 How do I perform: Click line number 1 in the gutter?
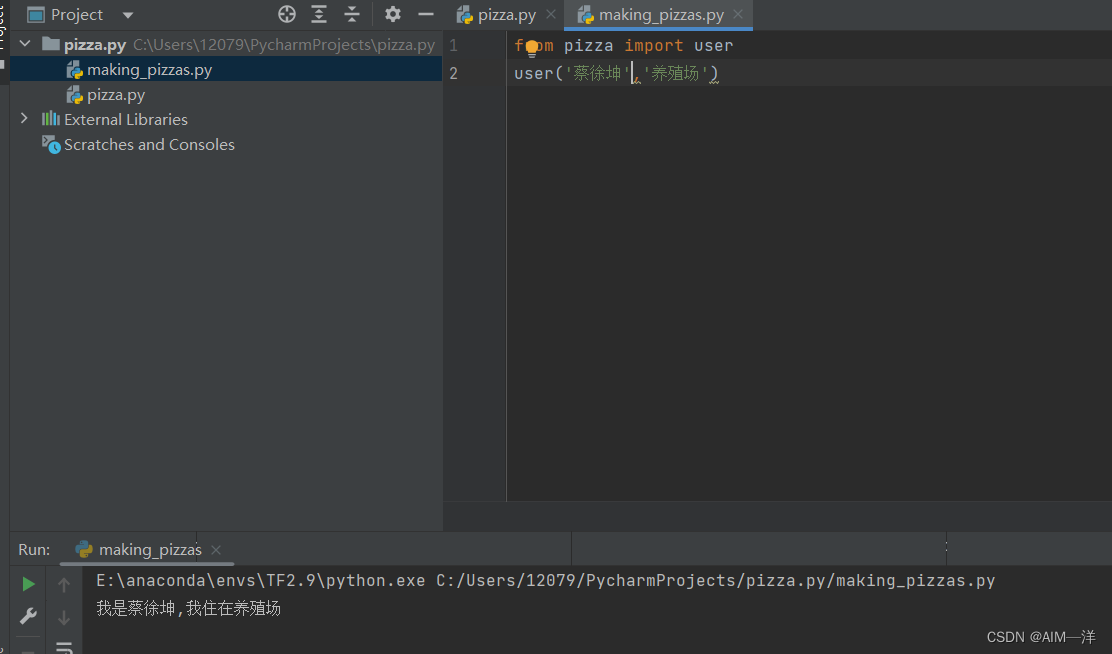pos(453,45)
